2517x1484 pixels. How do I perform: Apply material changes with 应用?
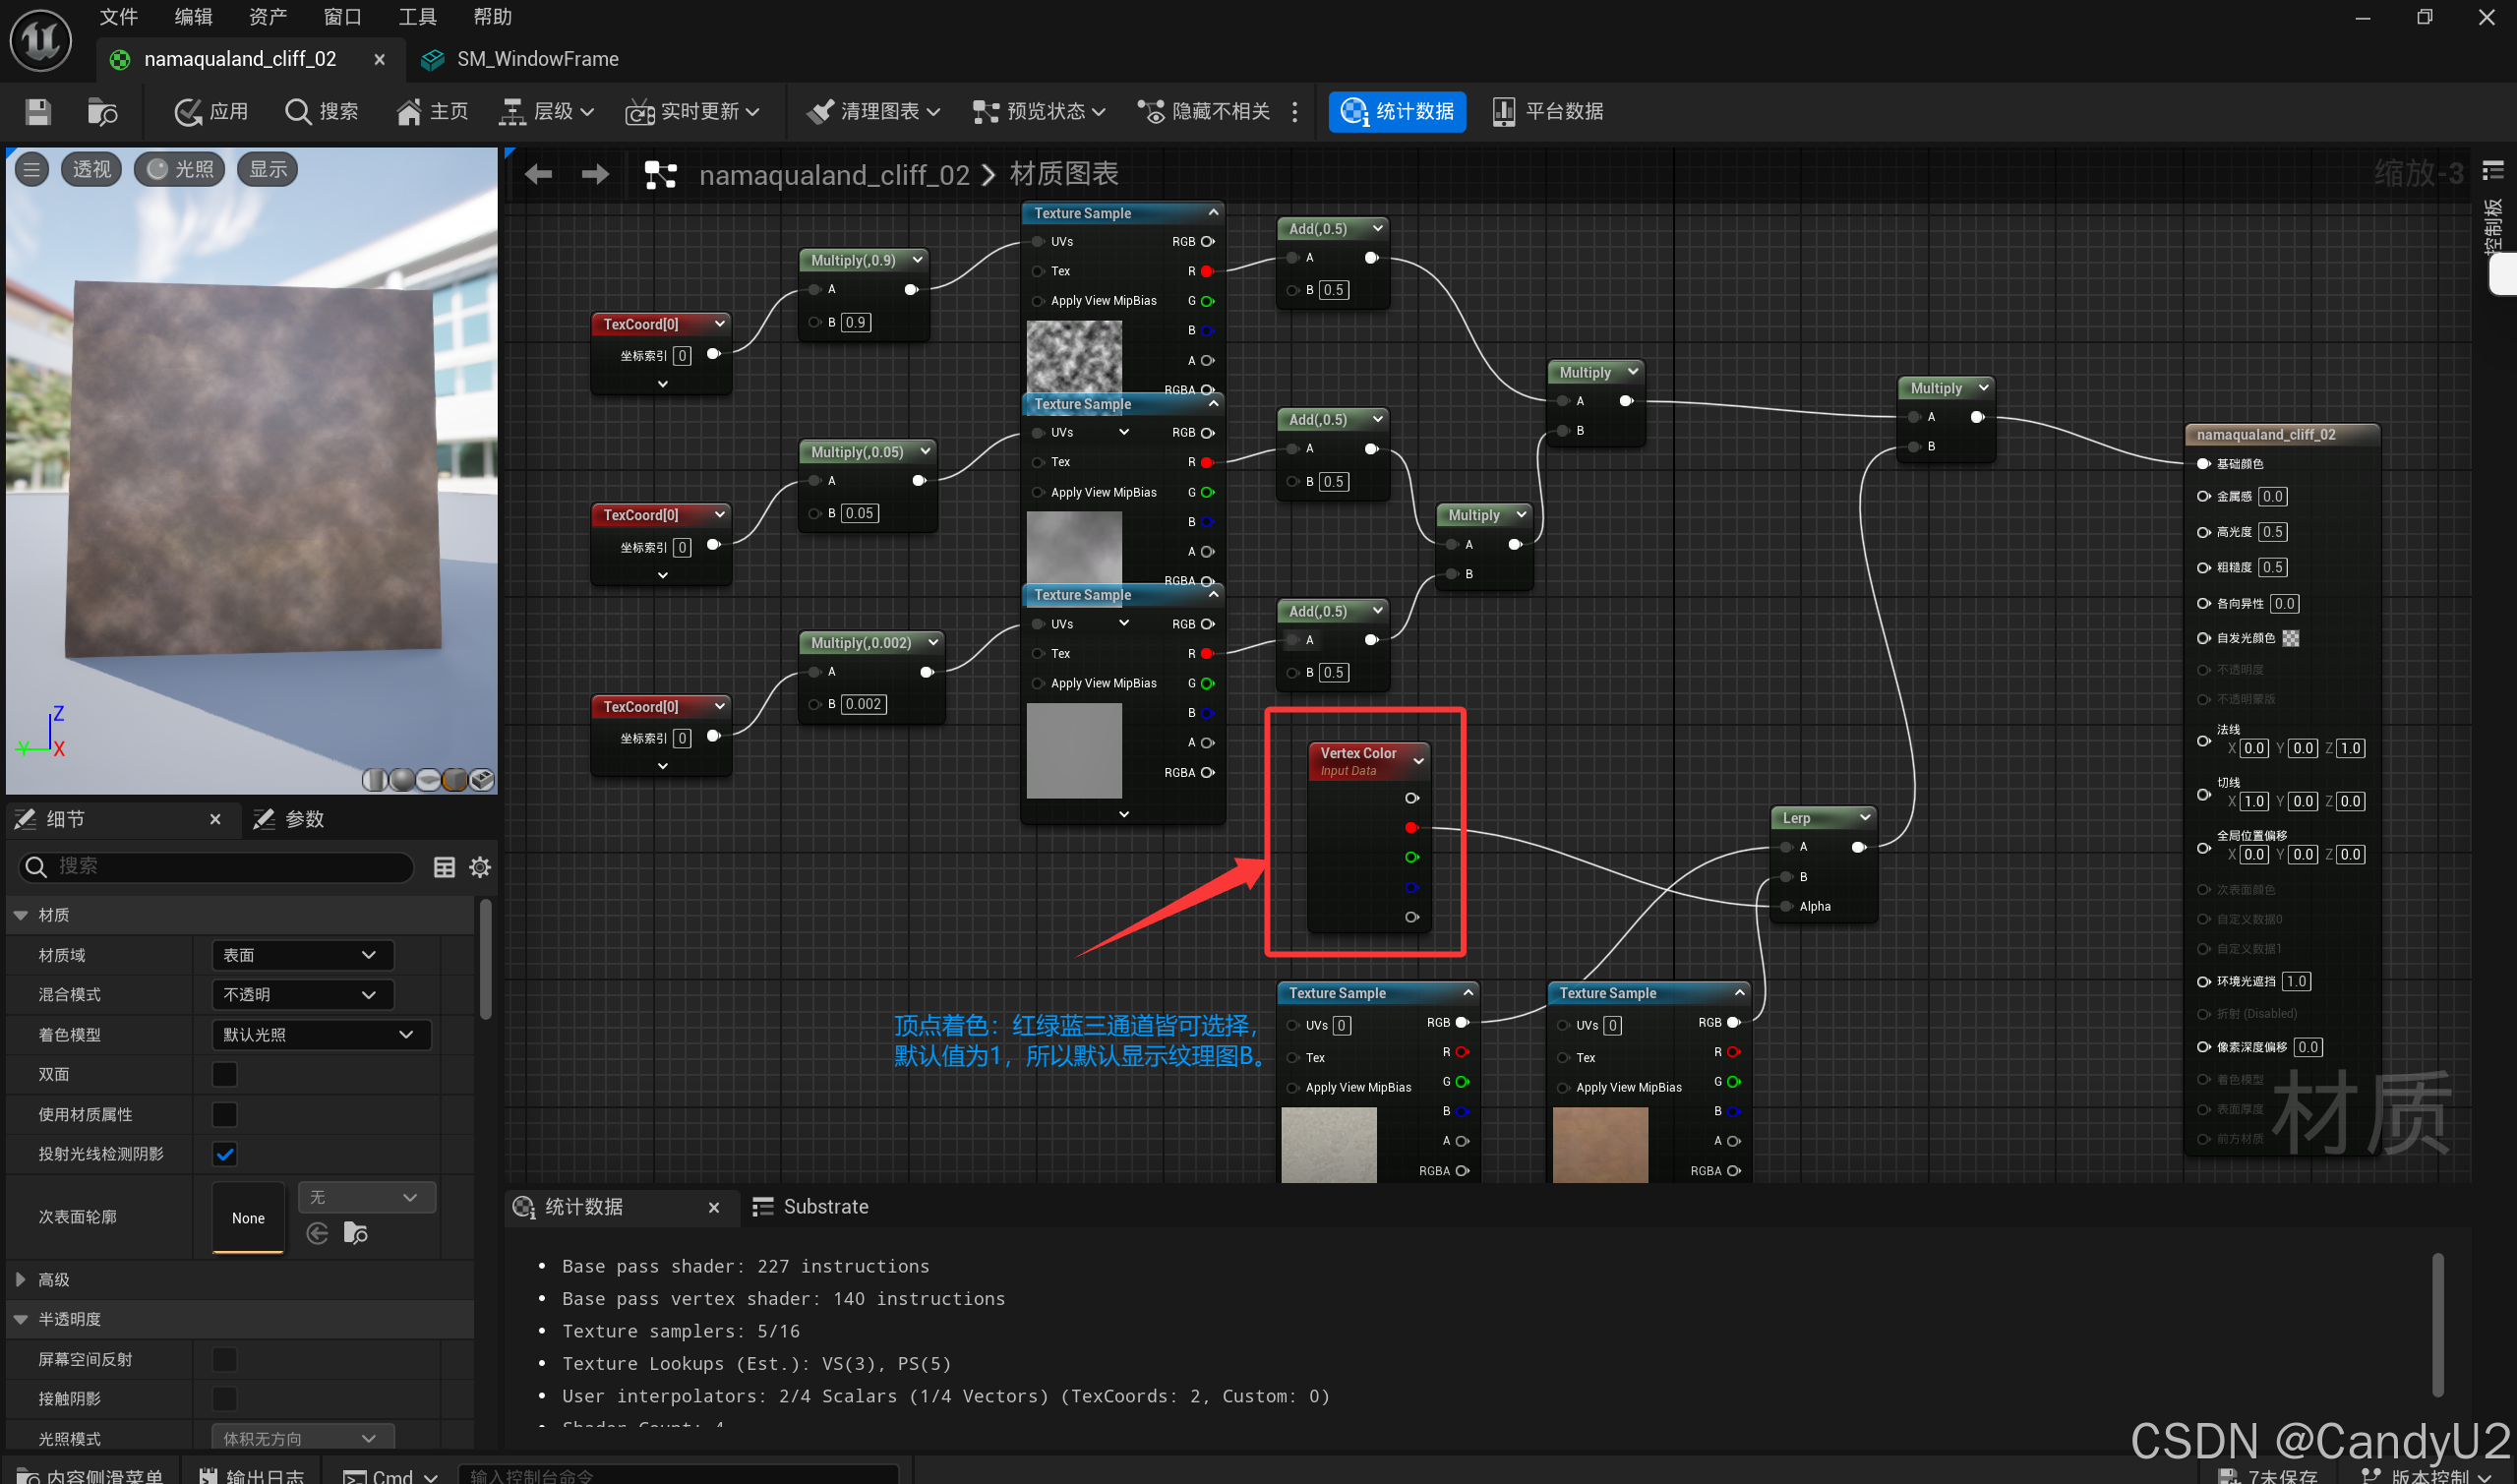coord(210,111)
